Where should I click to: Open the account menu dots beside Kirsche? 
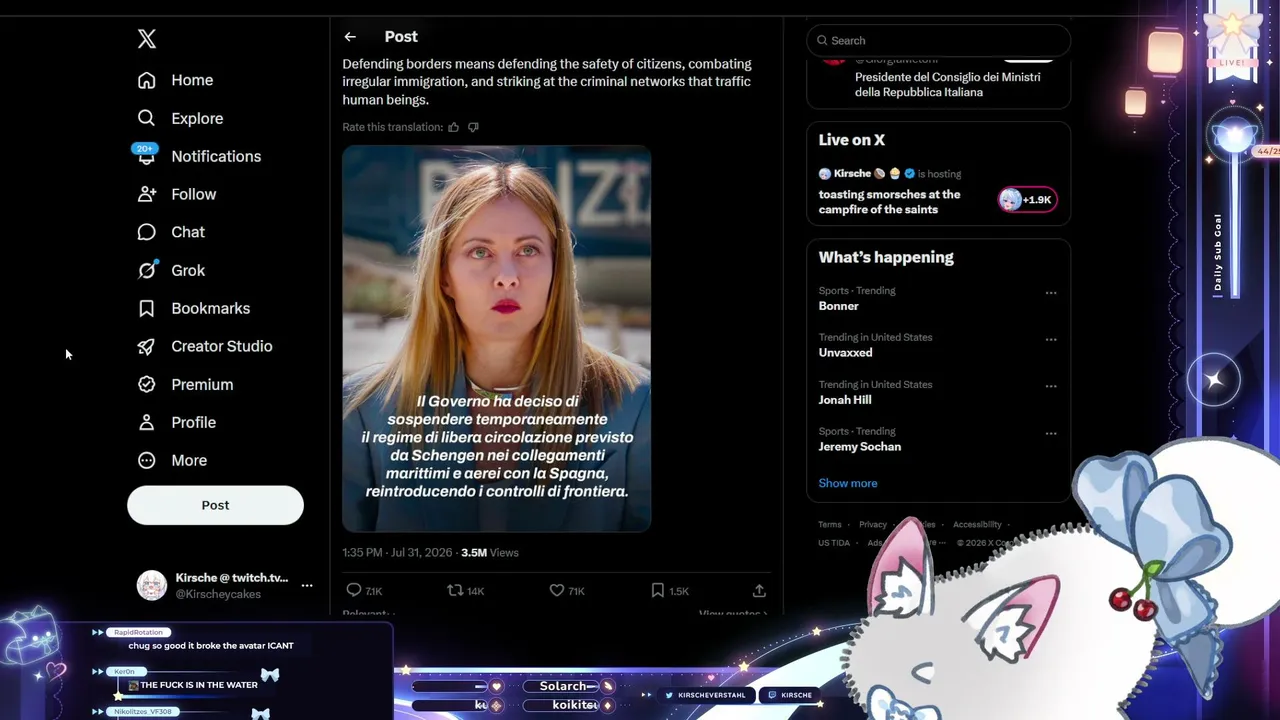(307, 585)
